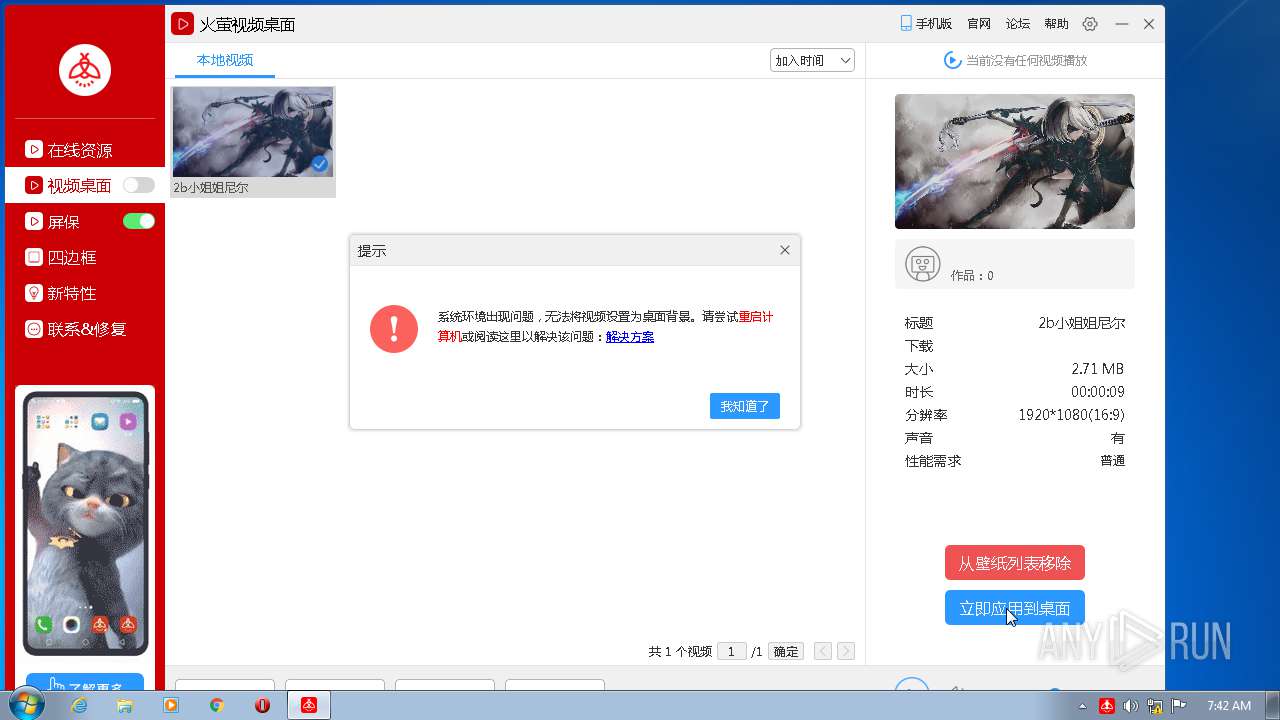
Task: Click the 2.71 MB size value
Action: [1097, 369]
